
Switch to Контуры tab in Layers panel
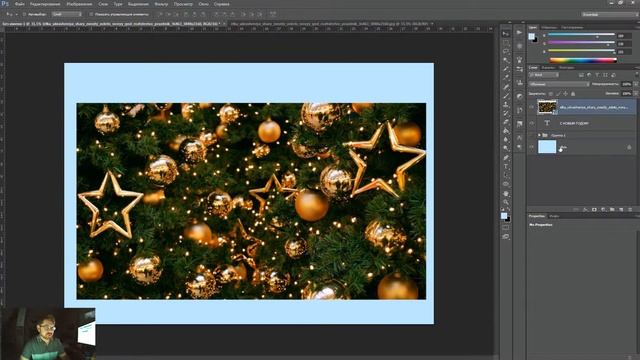click(567, 68)
